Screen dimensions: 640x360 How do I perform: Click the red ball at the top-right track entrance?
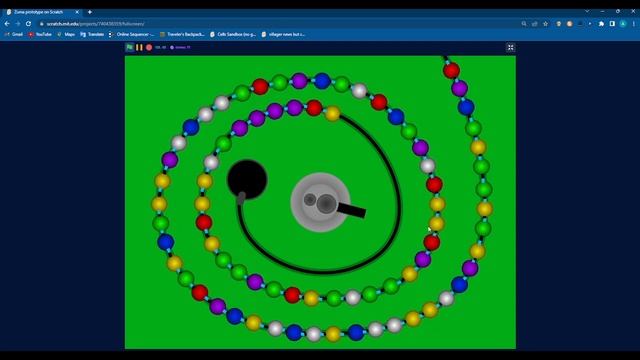[451, 70]
